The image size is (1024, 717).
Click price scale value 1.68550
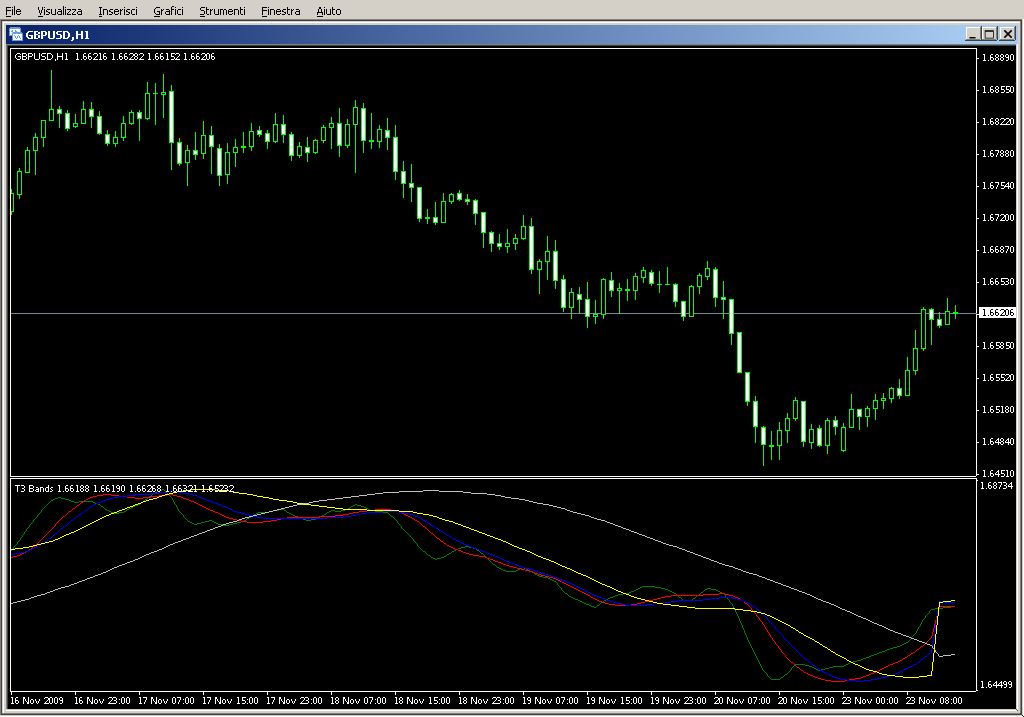[x=999, y=89]
